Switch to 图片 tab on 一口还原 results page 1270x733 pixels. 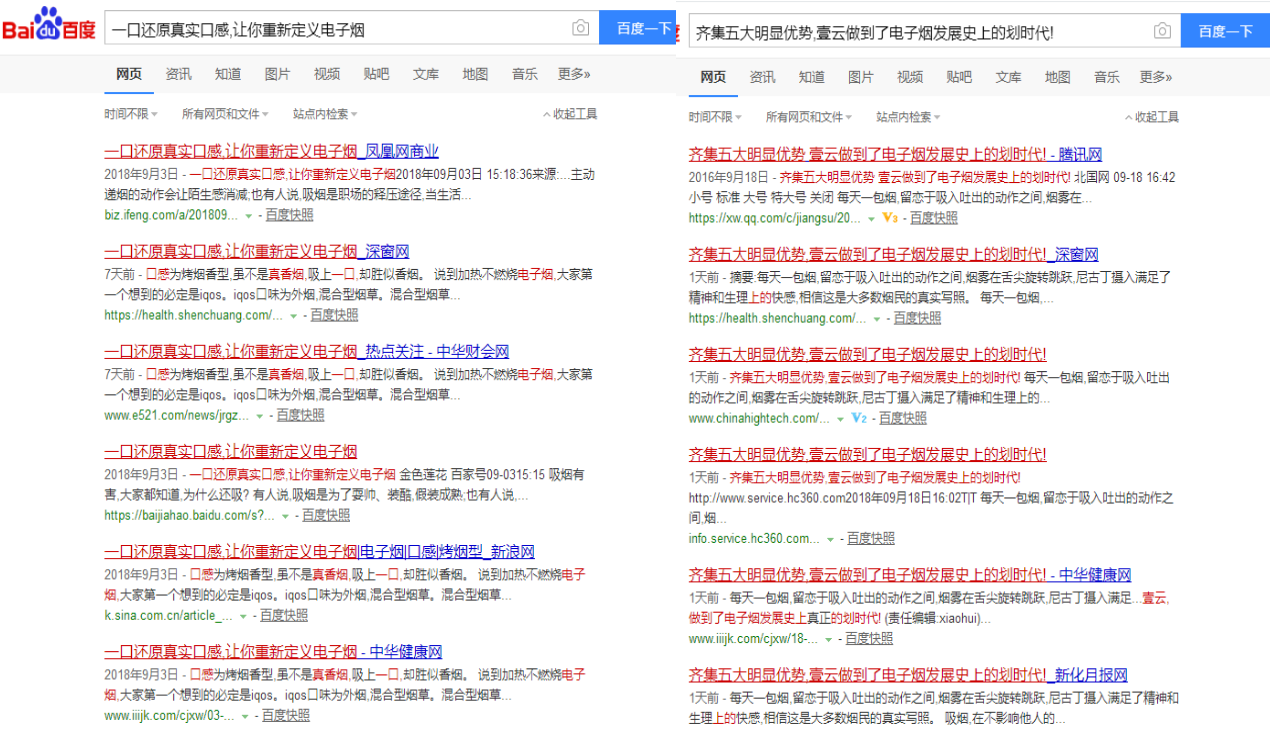278,74
